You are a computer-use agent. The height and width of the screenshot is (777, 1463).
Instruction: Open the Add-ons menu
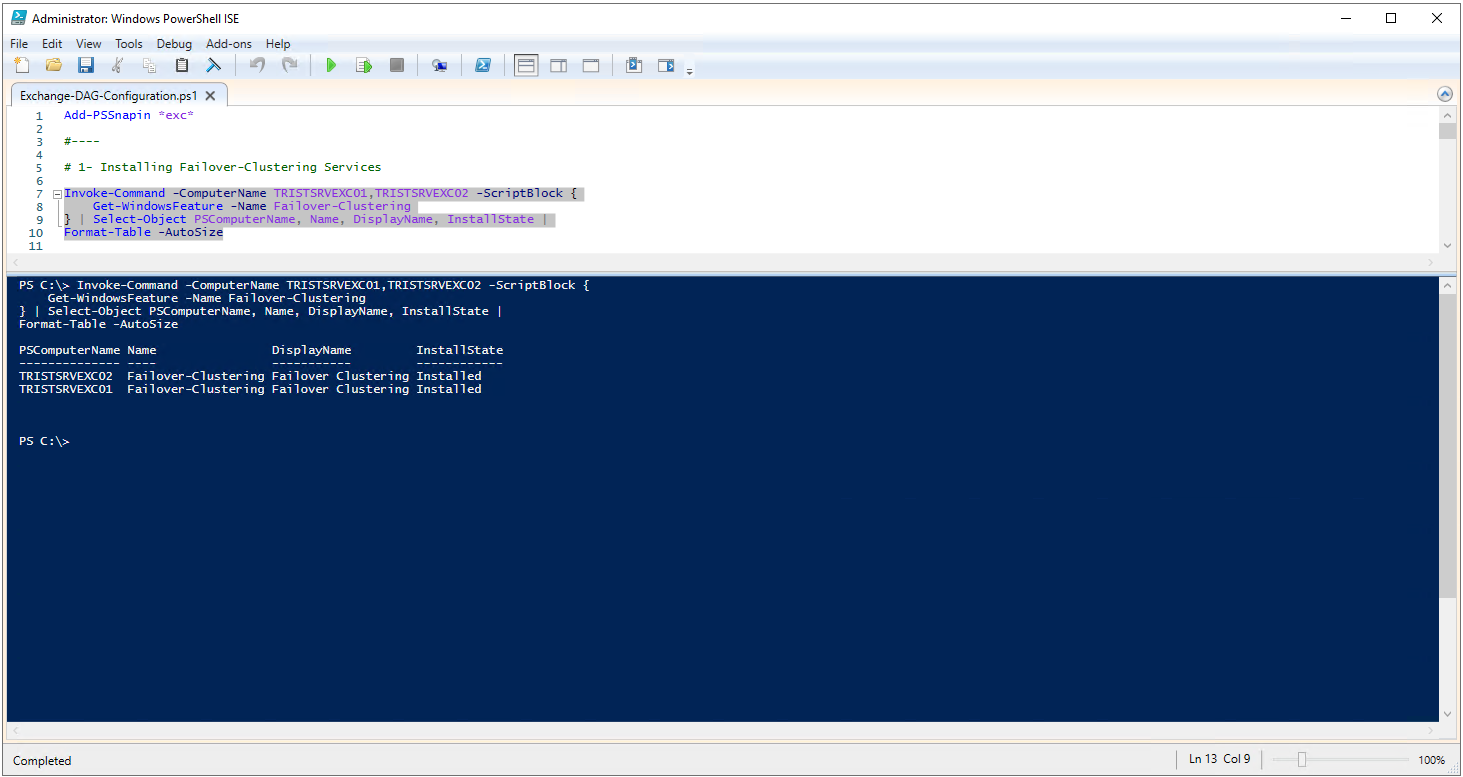(x=229, y=44)
